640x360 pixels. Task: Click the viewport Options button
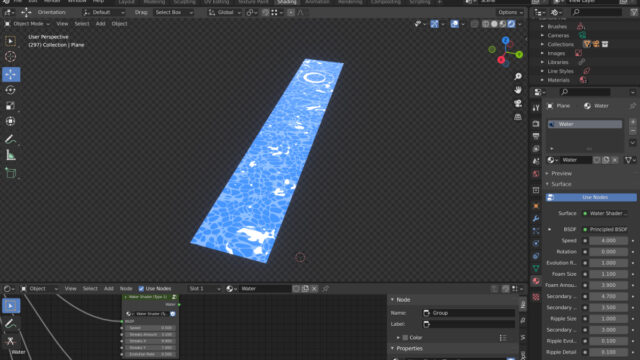click(x=510, y=13)
